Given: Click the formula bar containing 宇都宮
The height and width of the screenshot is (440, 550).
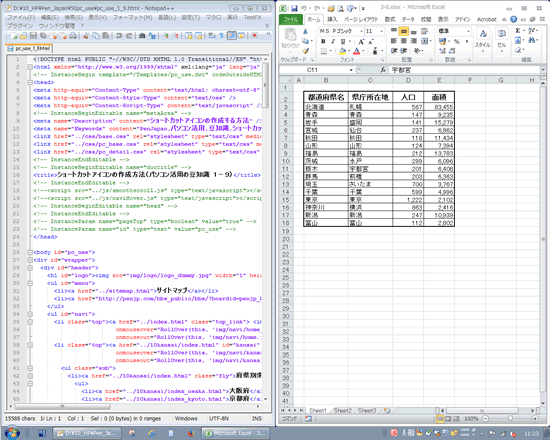Looking at the screenshot, I should pyautogui.click(x=464, y=70).
